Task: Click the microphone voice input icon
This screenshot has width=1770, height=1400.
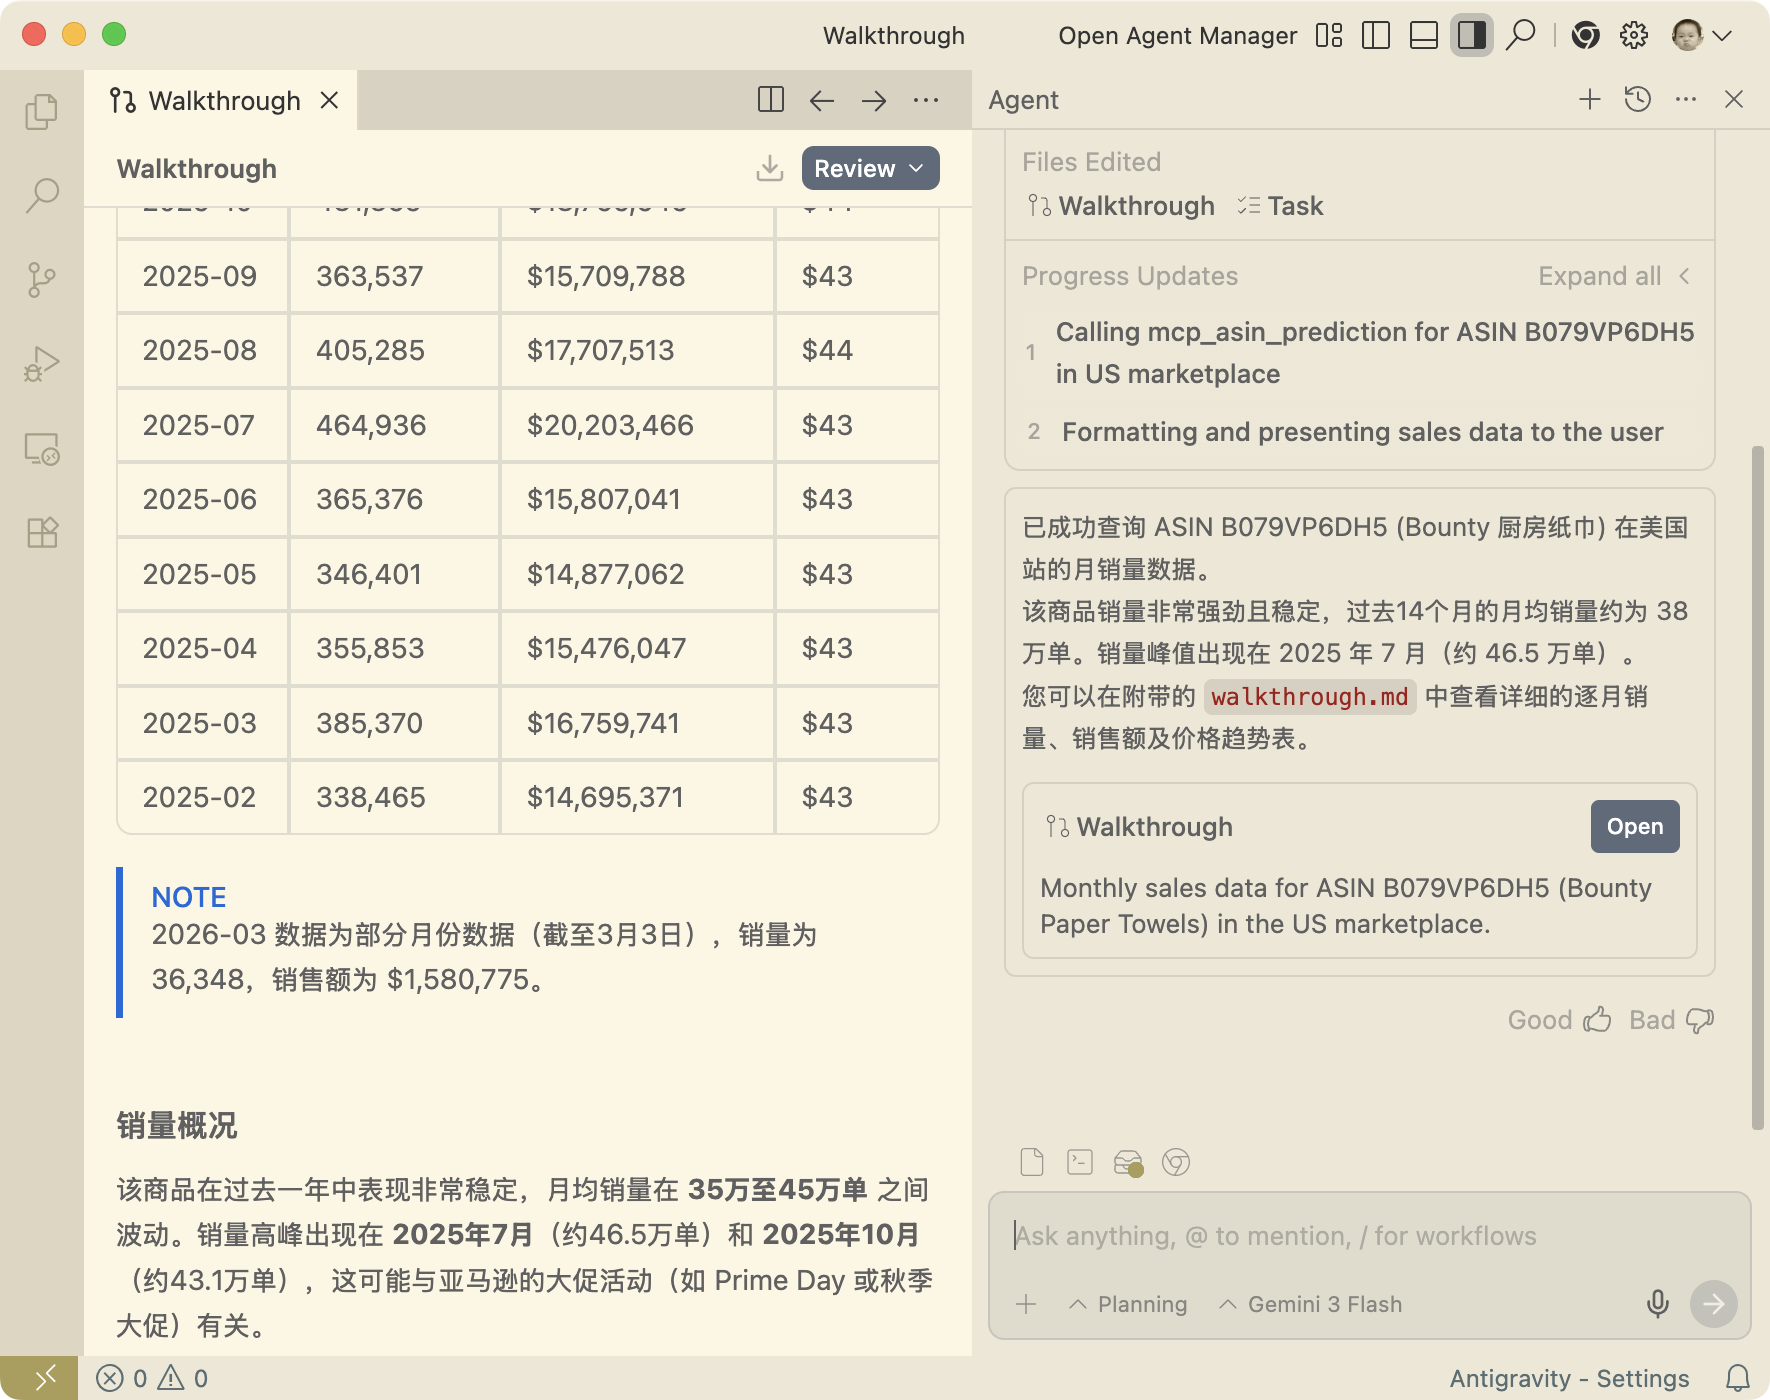Action: tap(1657, 1304)
